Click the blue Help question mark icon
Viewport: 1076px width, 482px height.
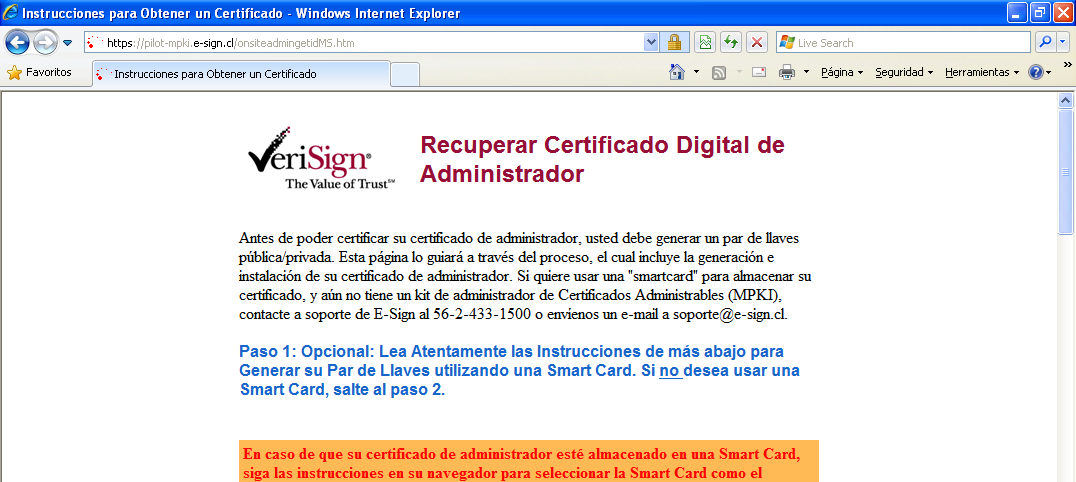pos(1035,73)
